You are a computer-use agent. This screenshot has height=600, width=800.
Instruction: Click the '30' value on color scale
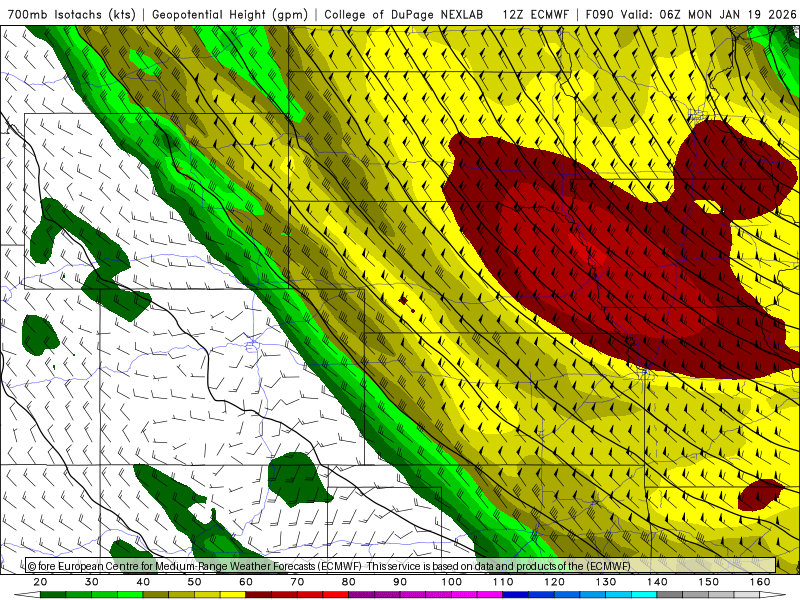point(92,582)
